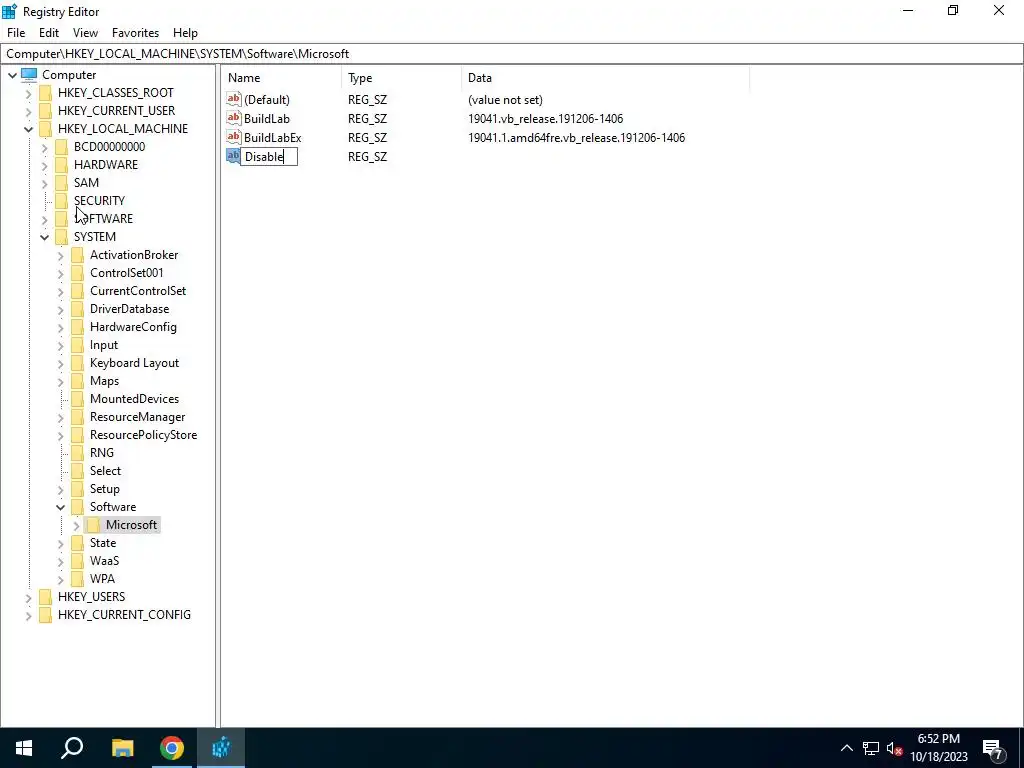Click Registry Editor taskbar button
This screenshot has height=768, width=1024.
221,748
